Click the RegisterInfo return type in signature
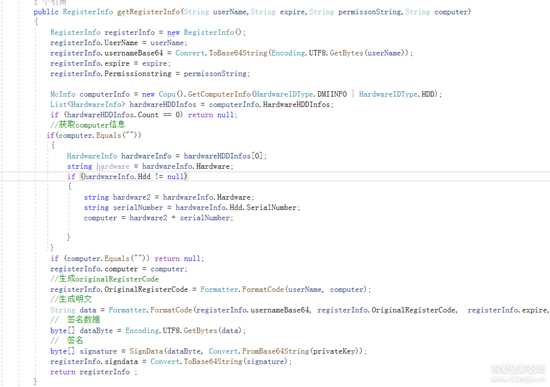The image size is (550, 387). point(88,12)
